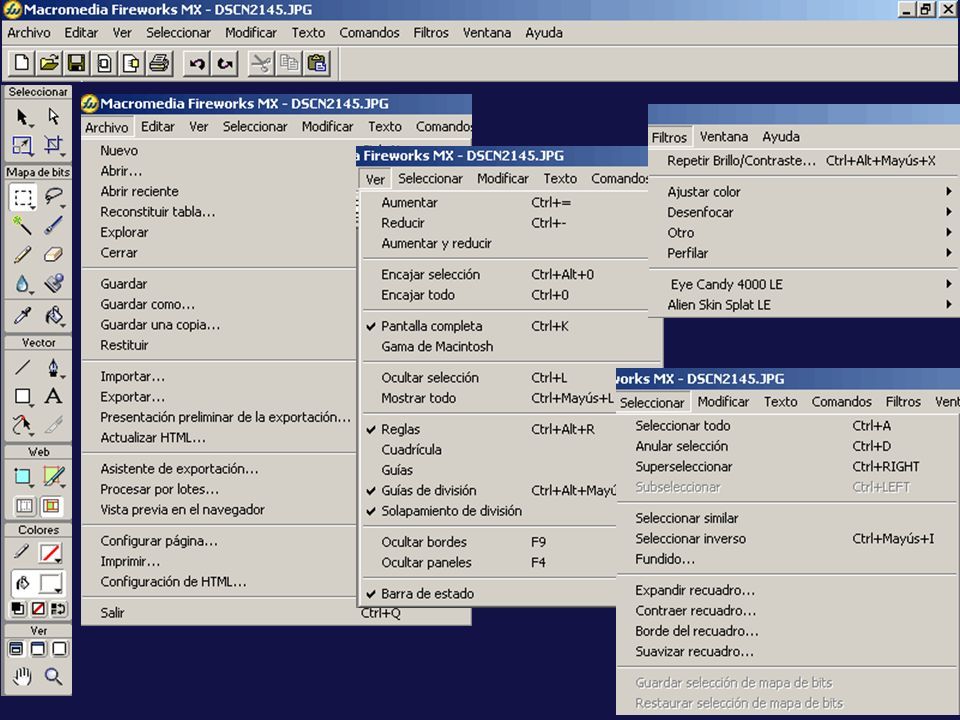Viewport: 960px width, 720px height.
Task: Select the Rectangle vector tool
Action: 23,396
